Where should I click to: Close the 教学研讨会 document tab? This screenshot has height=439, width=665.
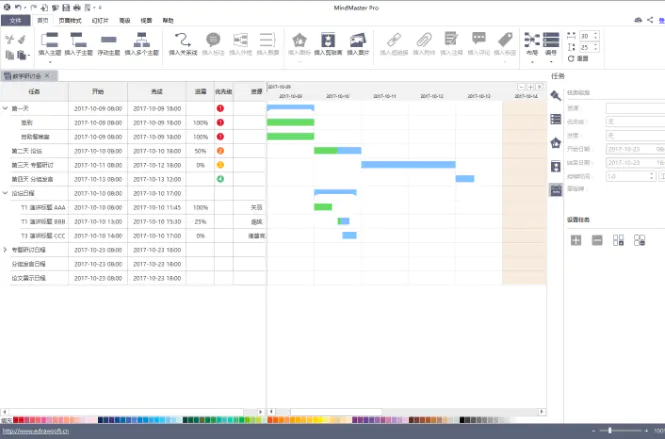[x=47, y=75]
